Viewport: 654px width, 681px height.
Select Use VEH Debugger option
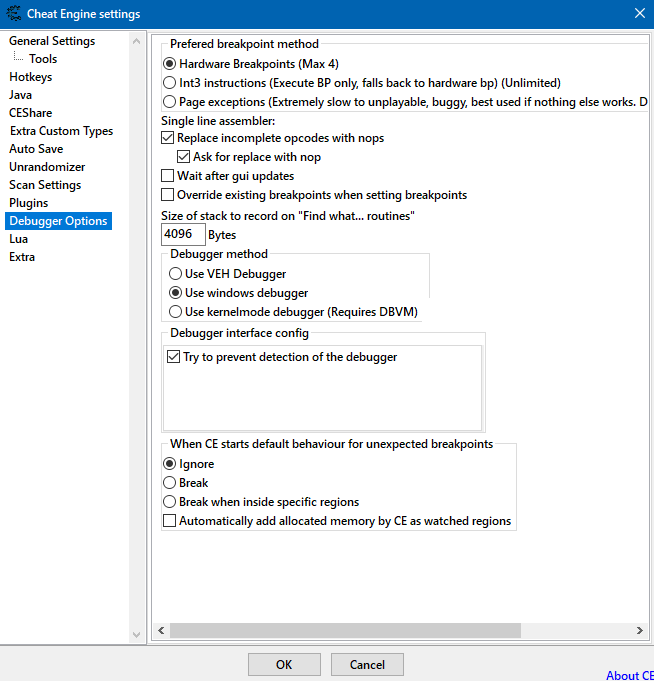175,274
